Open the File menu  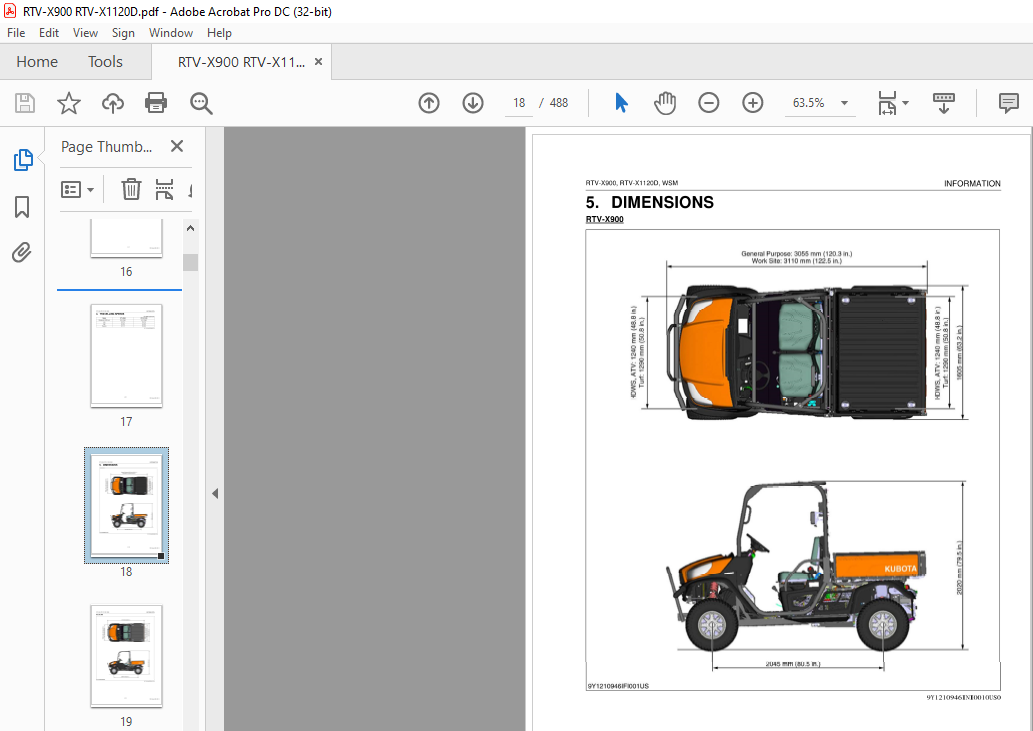(x=16, y=33)
